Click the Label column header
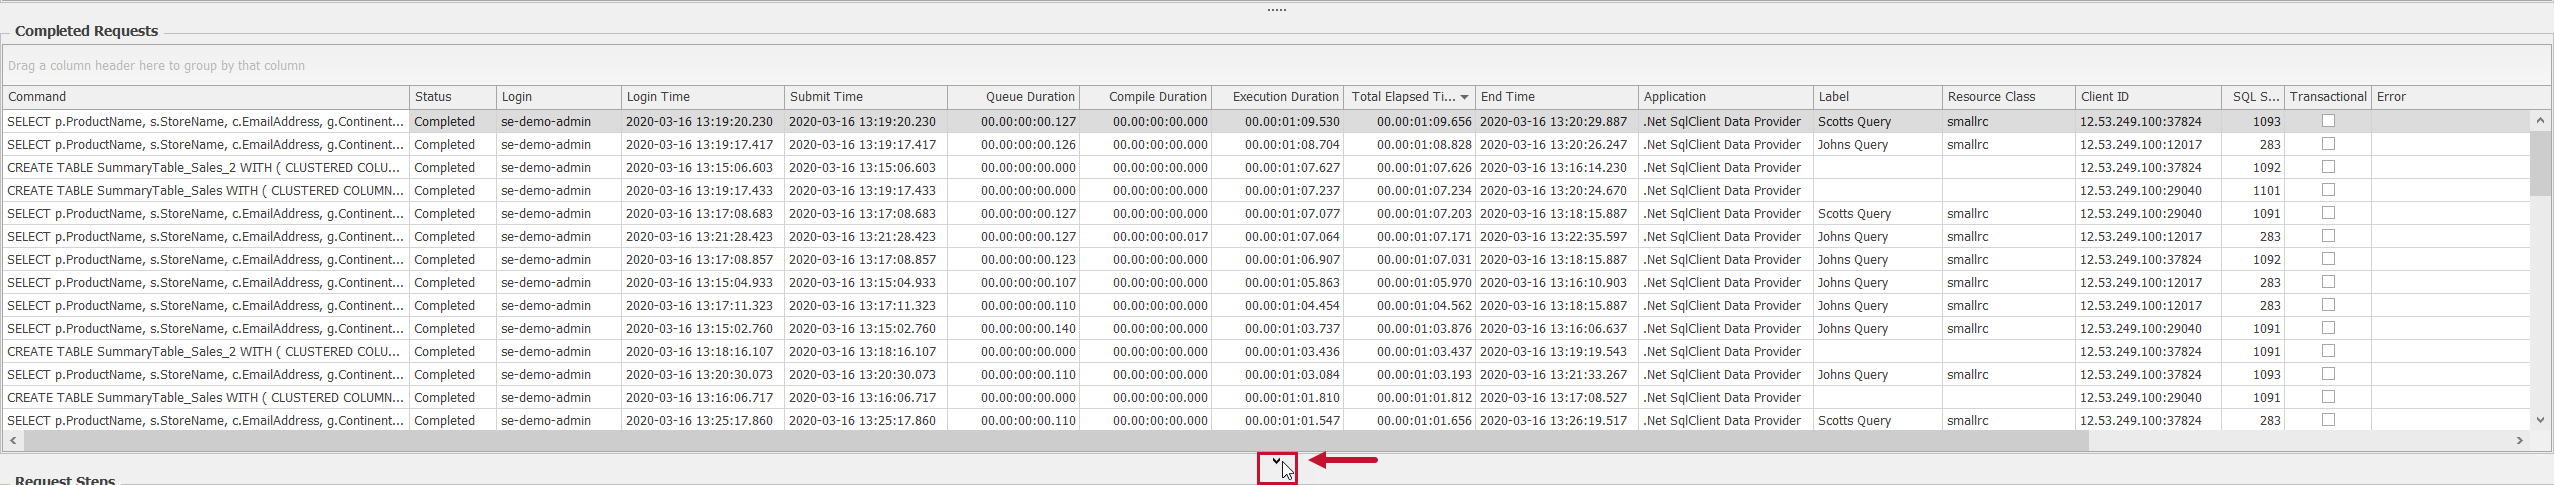The image size is (2554, 485). coord(1878,97)
